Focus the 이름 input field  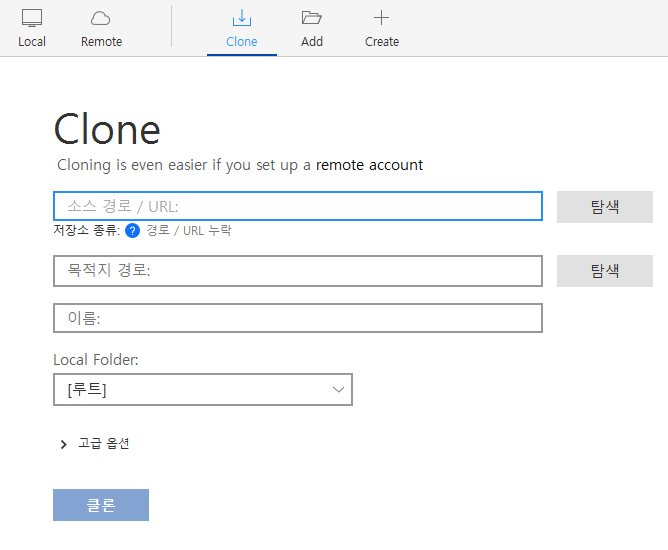pos(298,318)
